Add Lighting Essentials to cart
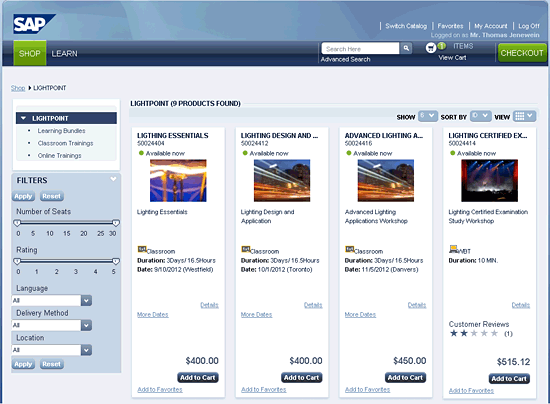The height and width of the screenshot is (404, 550). [x=198, y=377]
